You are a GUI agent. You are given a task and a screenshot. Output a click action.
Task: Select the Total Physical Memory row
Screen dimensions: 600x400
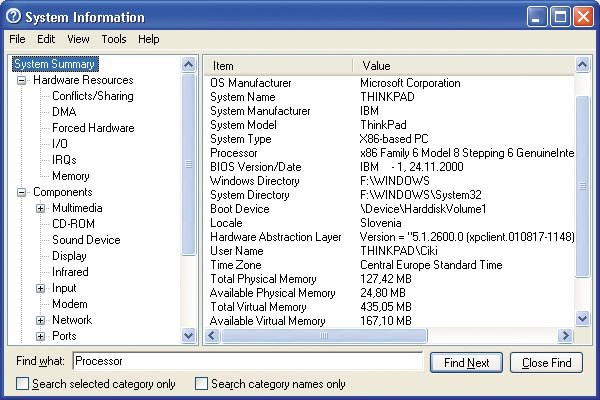[390, 279]
